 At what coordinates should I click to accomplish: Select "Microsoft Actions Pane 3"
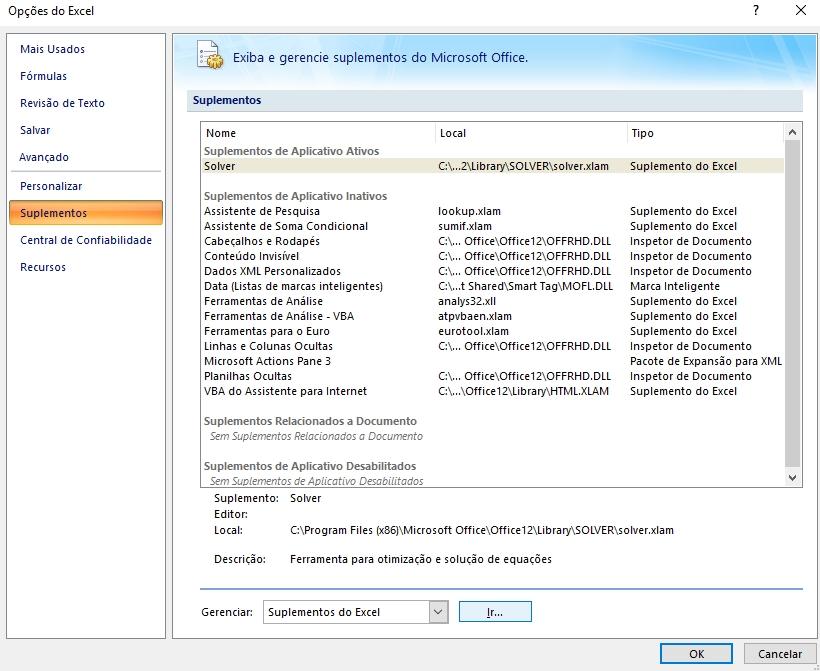point(300,361)
